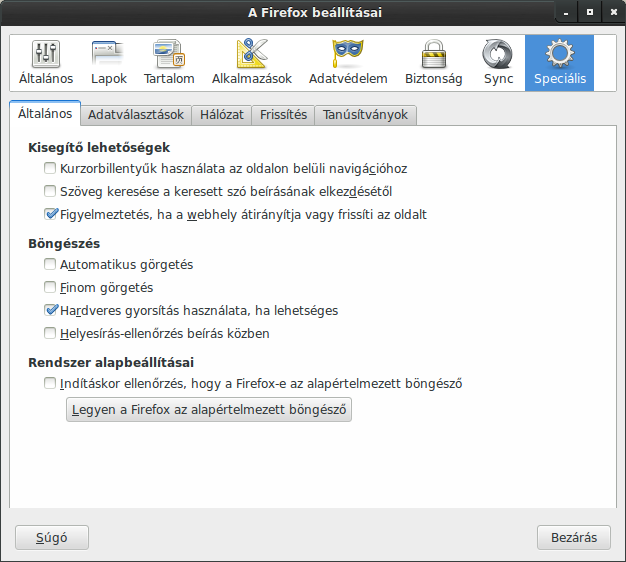The height and width of the screenshot is (562, 626).
Task: Enable Szöveg keresése beírás elkezdésétől checkbox
Action: coord(50,191)
